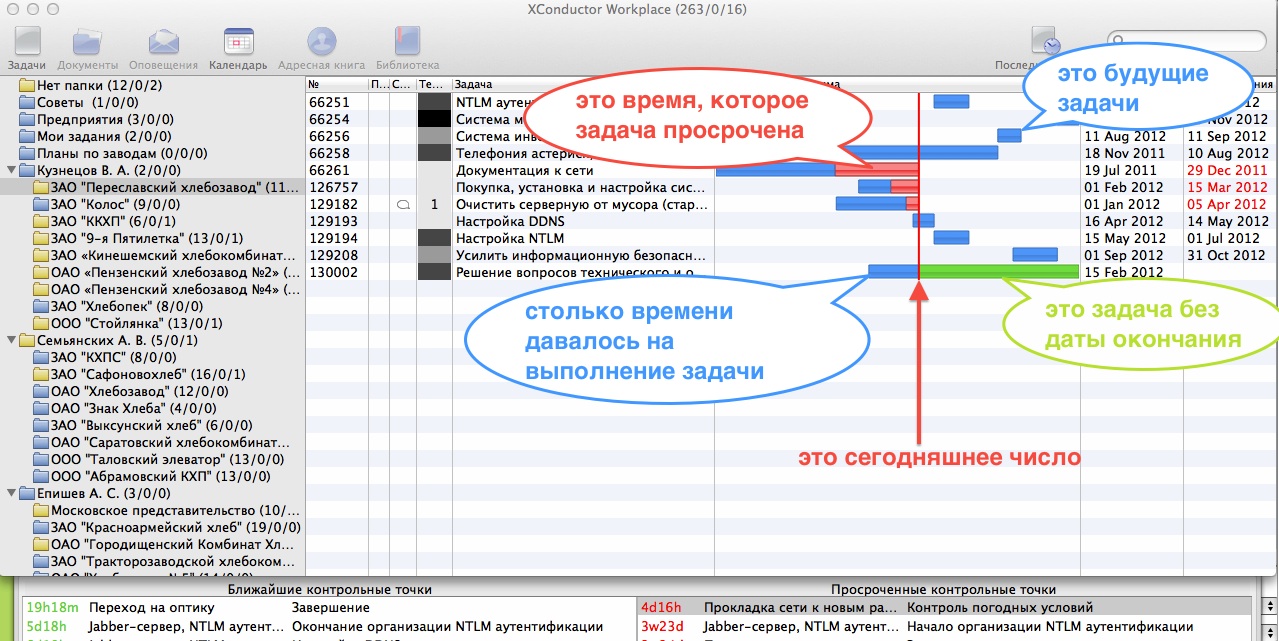
Task: Click the green bar of task 130002
Action: pos(998,271)
